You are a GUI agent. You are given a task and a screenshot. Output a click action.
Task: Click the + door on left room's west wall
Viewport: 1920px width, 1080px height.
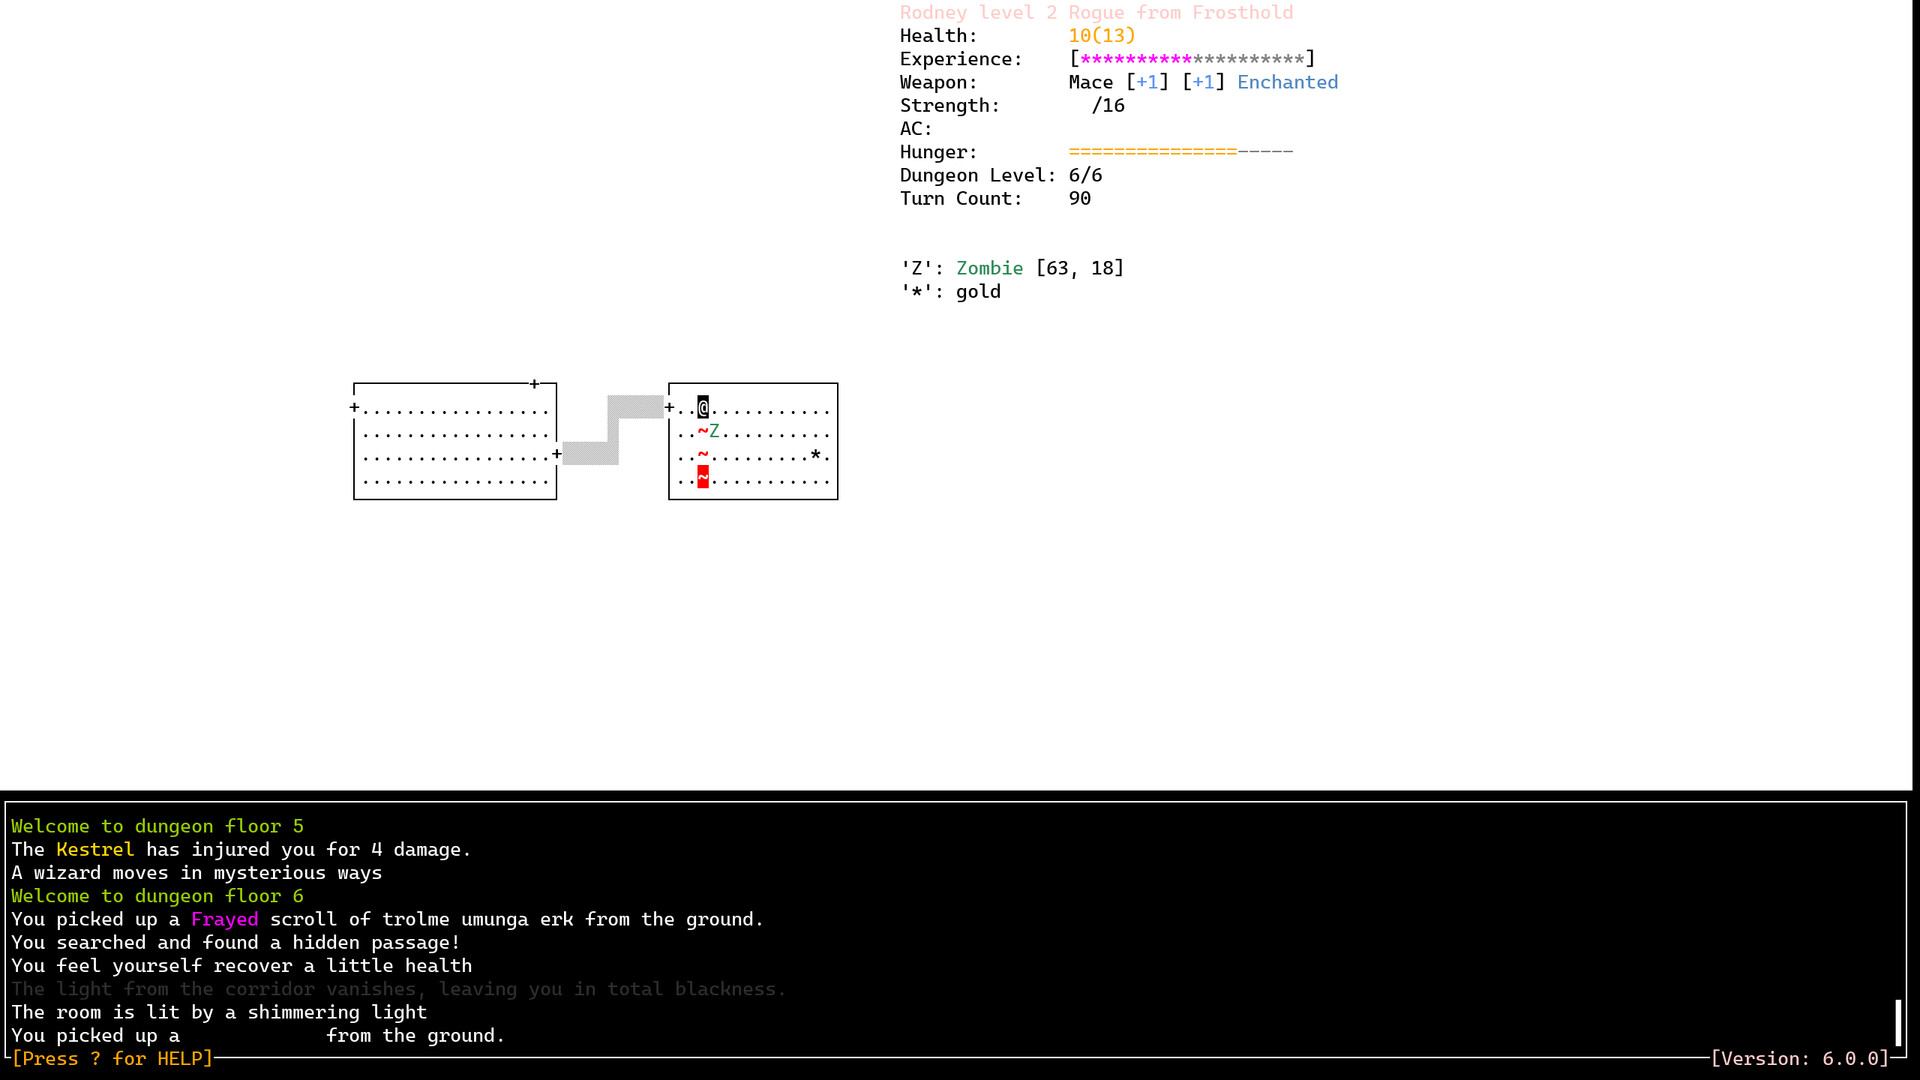tap(354, 408)
